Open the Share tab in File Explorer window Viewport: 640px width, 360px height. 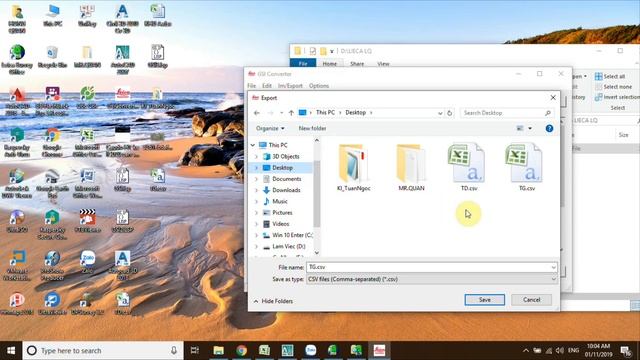(x=357, y=64)
